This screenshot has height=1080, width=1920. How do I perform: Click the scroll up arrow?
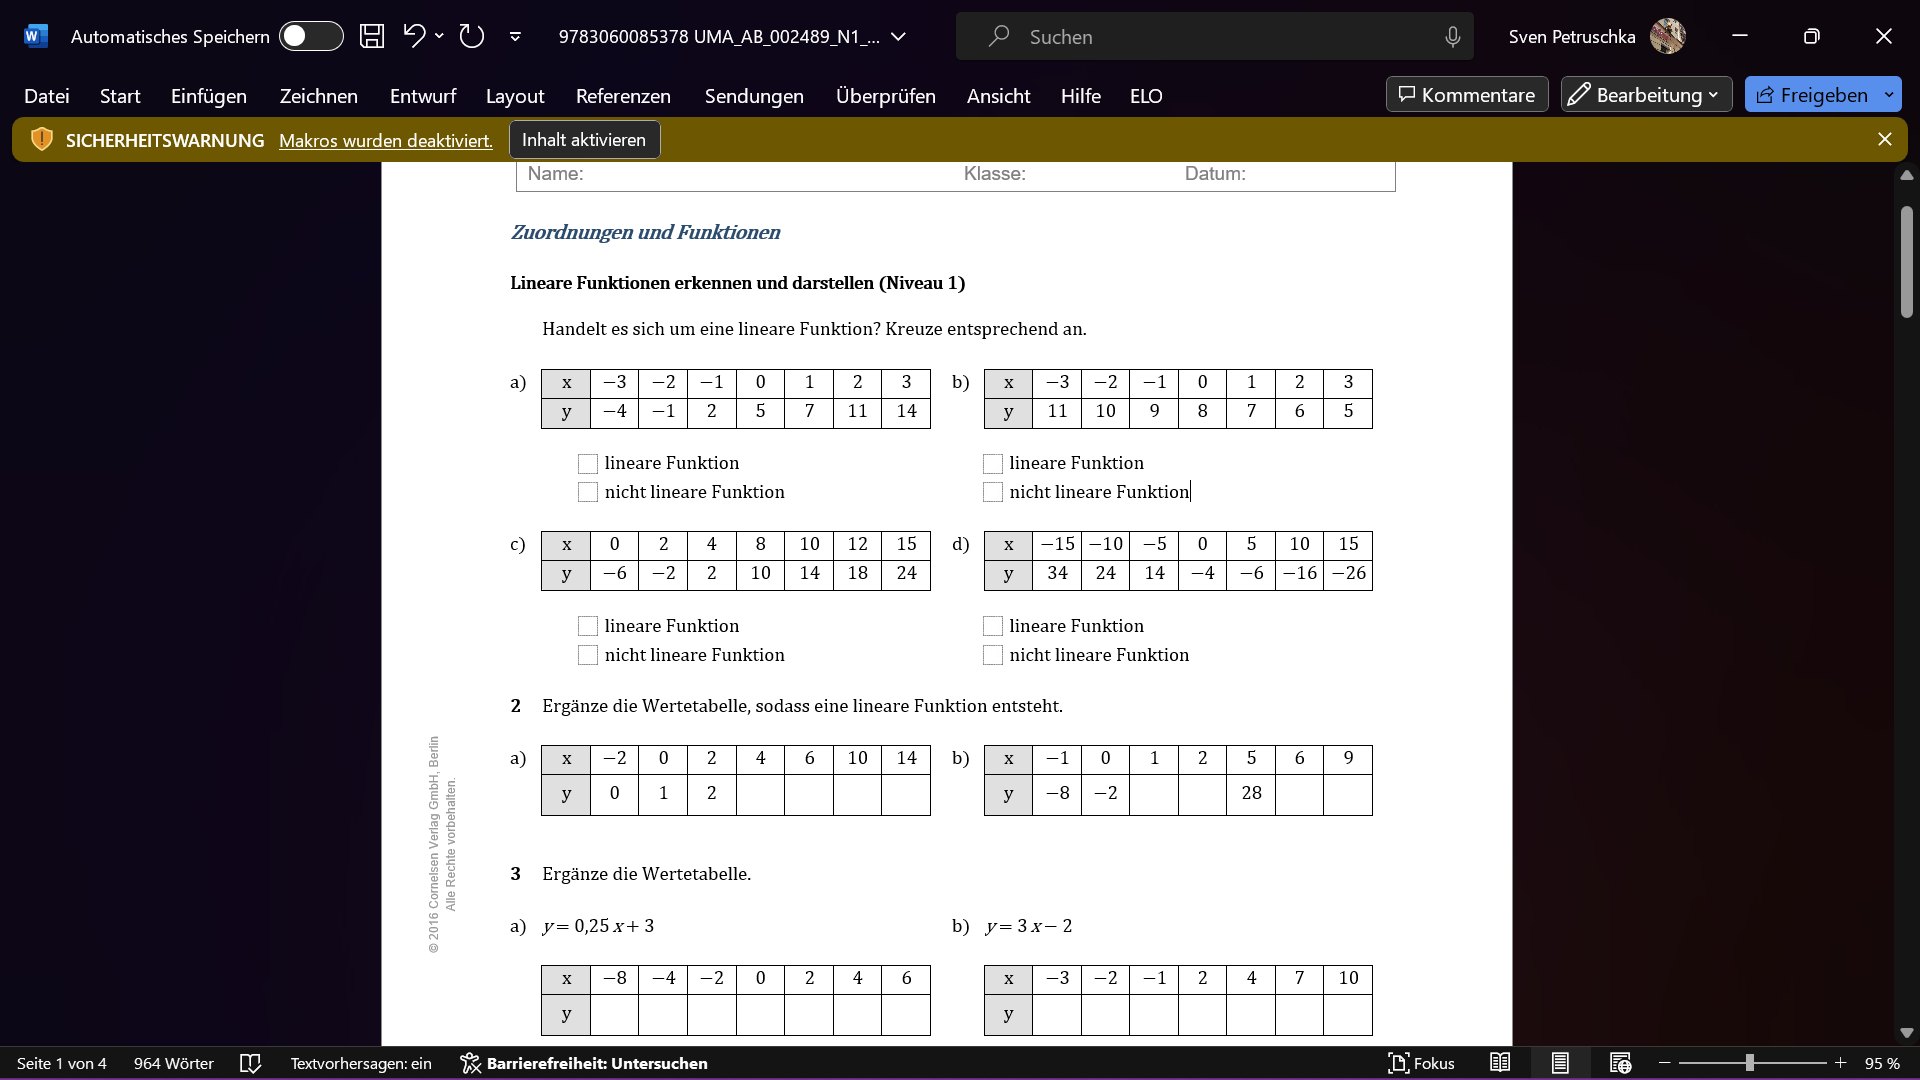1906,175
